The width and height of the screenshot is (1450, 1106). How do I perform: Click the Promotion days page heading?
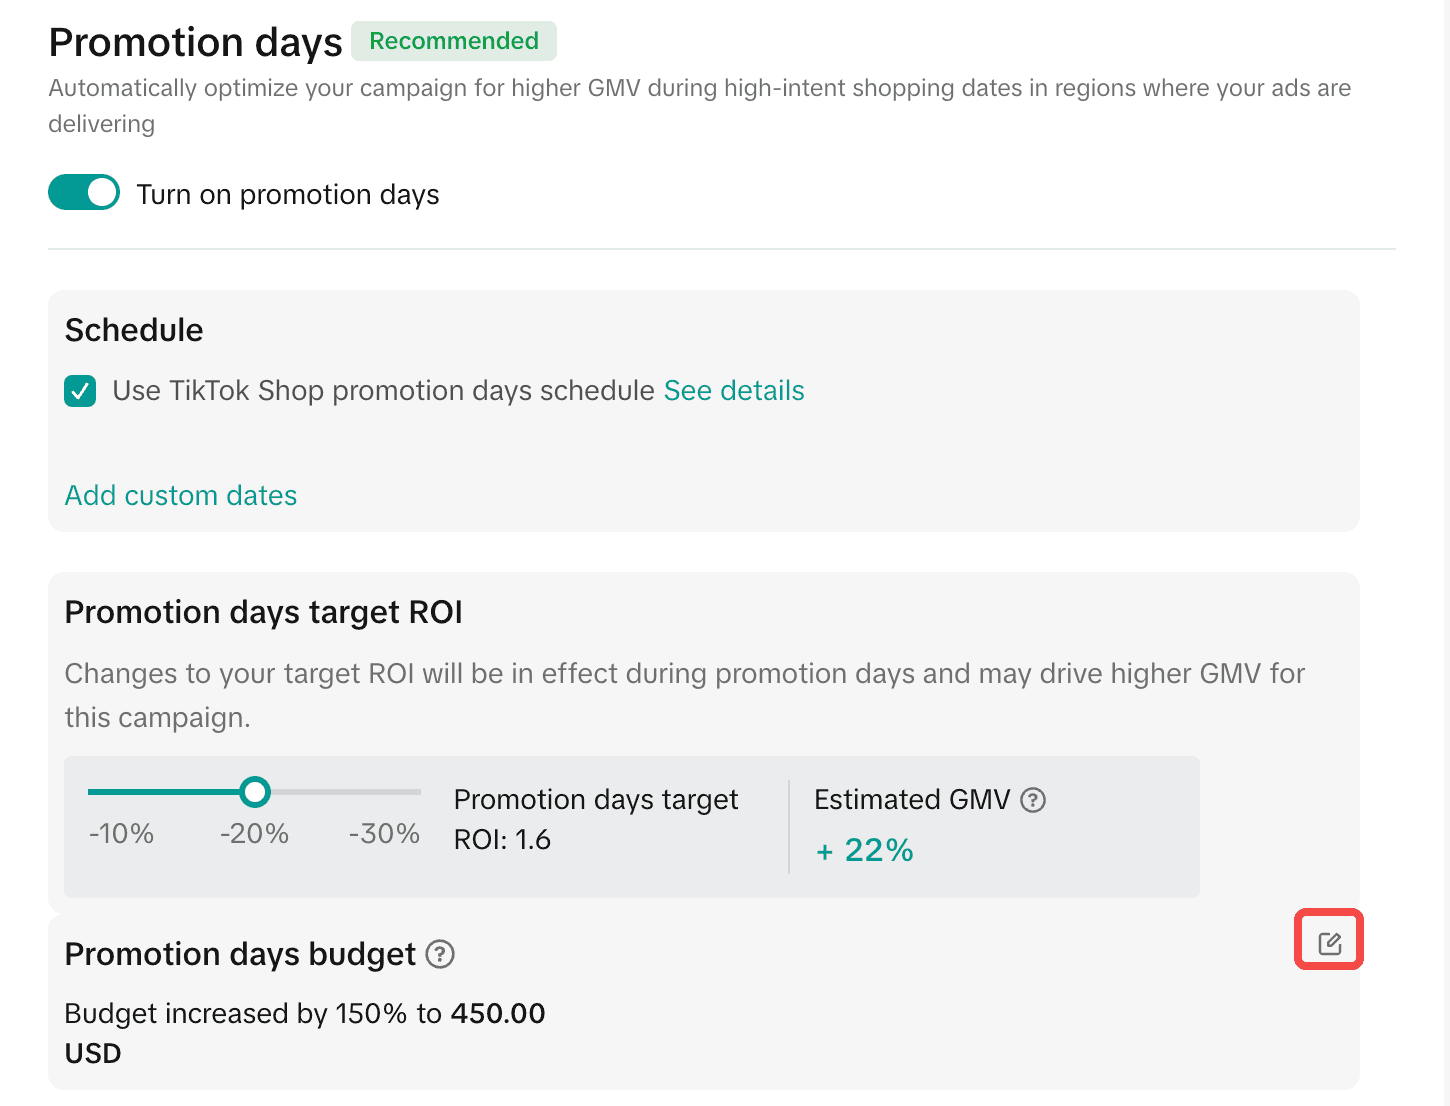pos(195,43)
